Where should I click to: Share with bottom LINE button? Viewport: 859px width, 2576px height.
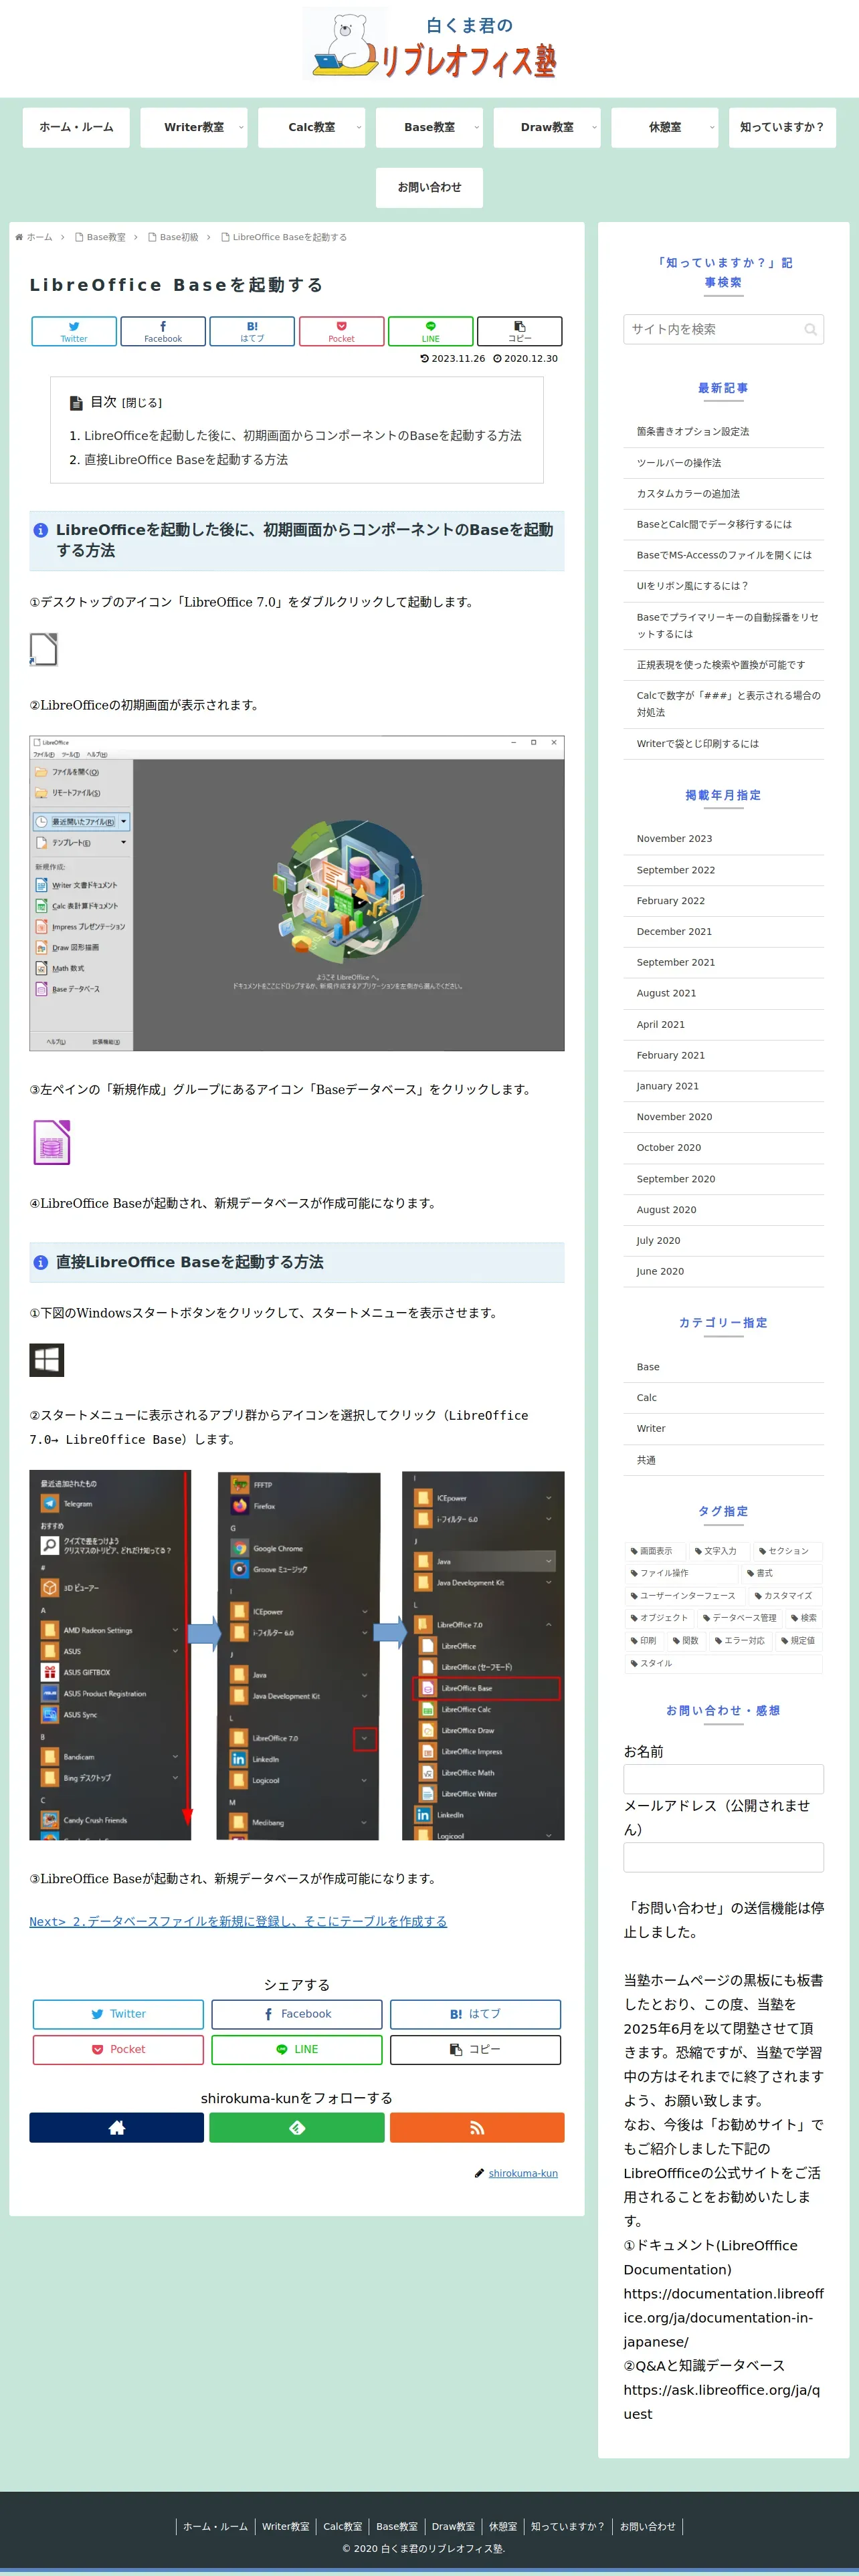point(297,2049)
